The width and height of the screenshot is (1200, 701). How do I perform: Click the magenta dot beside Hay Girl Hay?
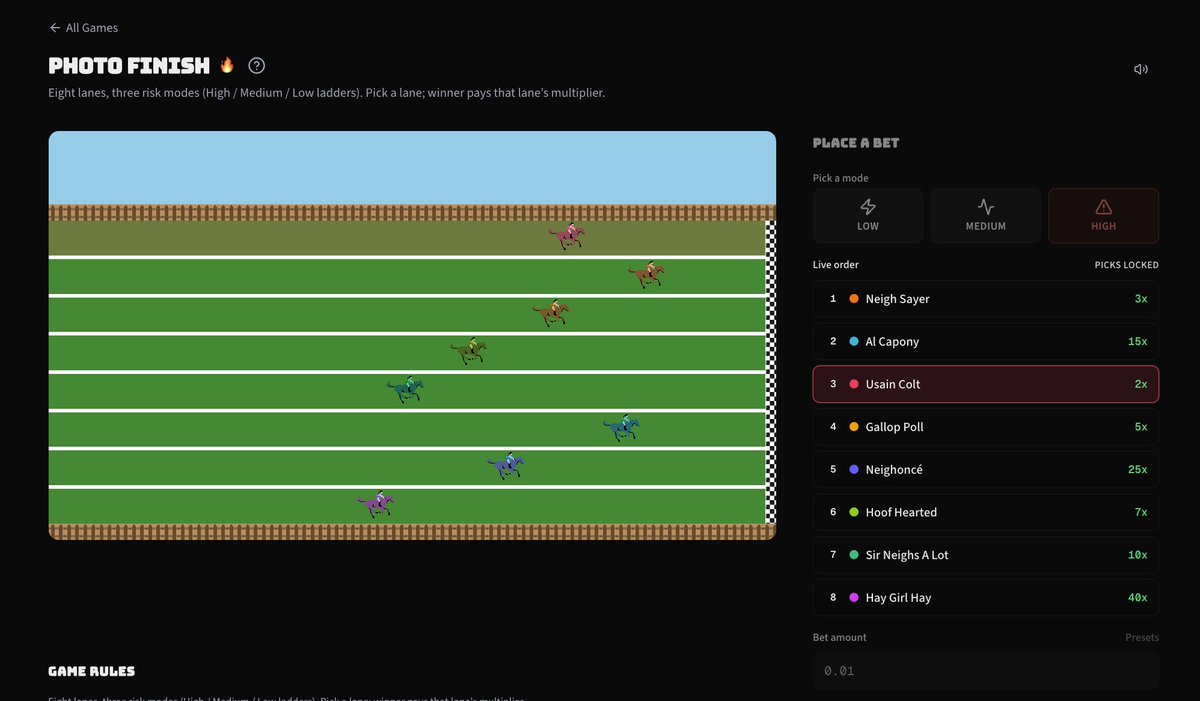(x=854, y=598)
